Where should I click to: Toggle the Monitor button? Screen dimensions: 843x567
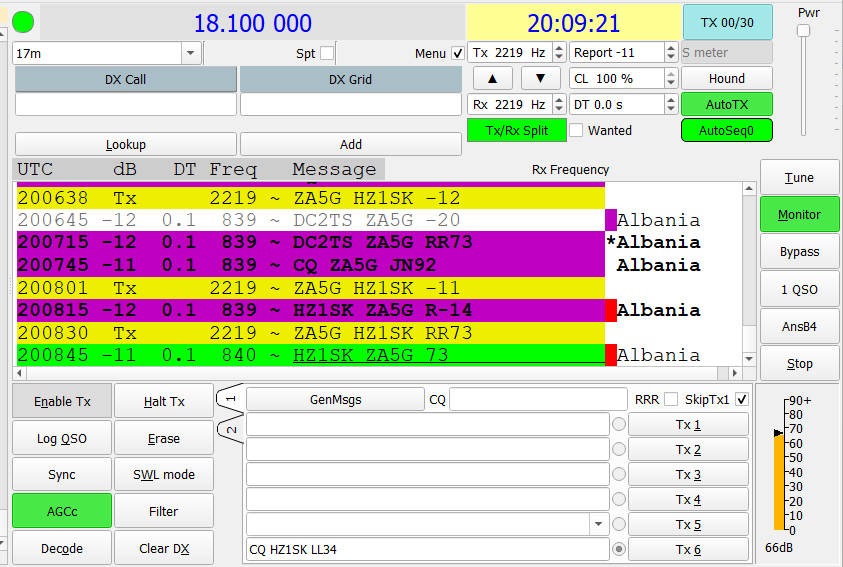pos(799,214)
